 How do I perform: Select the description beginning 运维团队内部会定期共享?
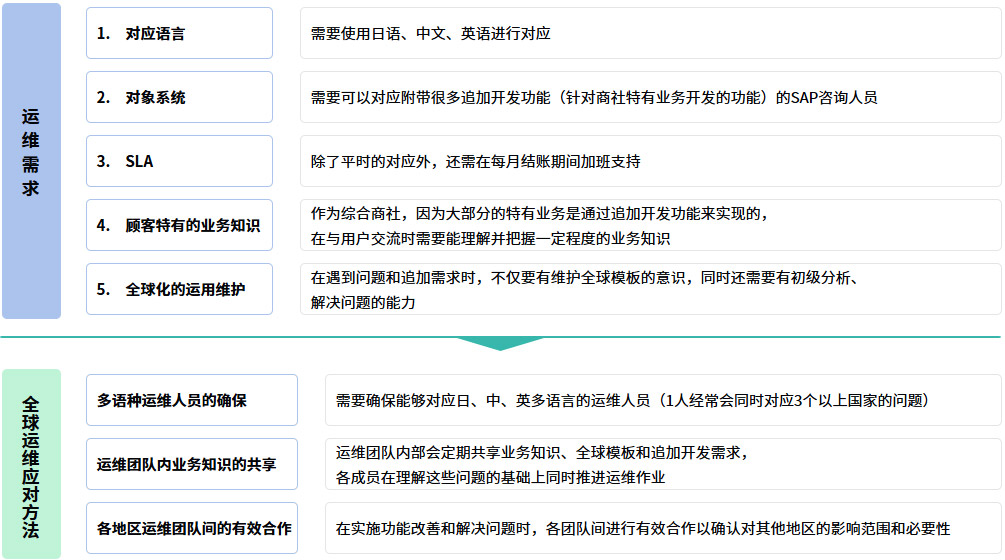(x=662, y=464)
